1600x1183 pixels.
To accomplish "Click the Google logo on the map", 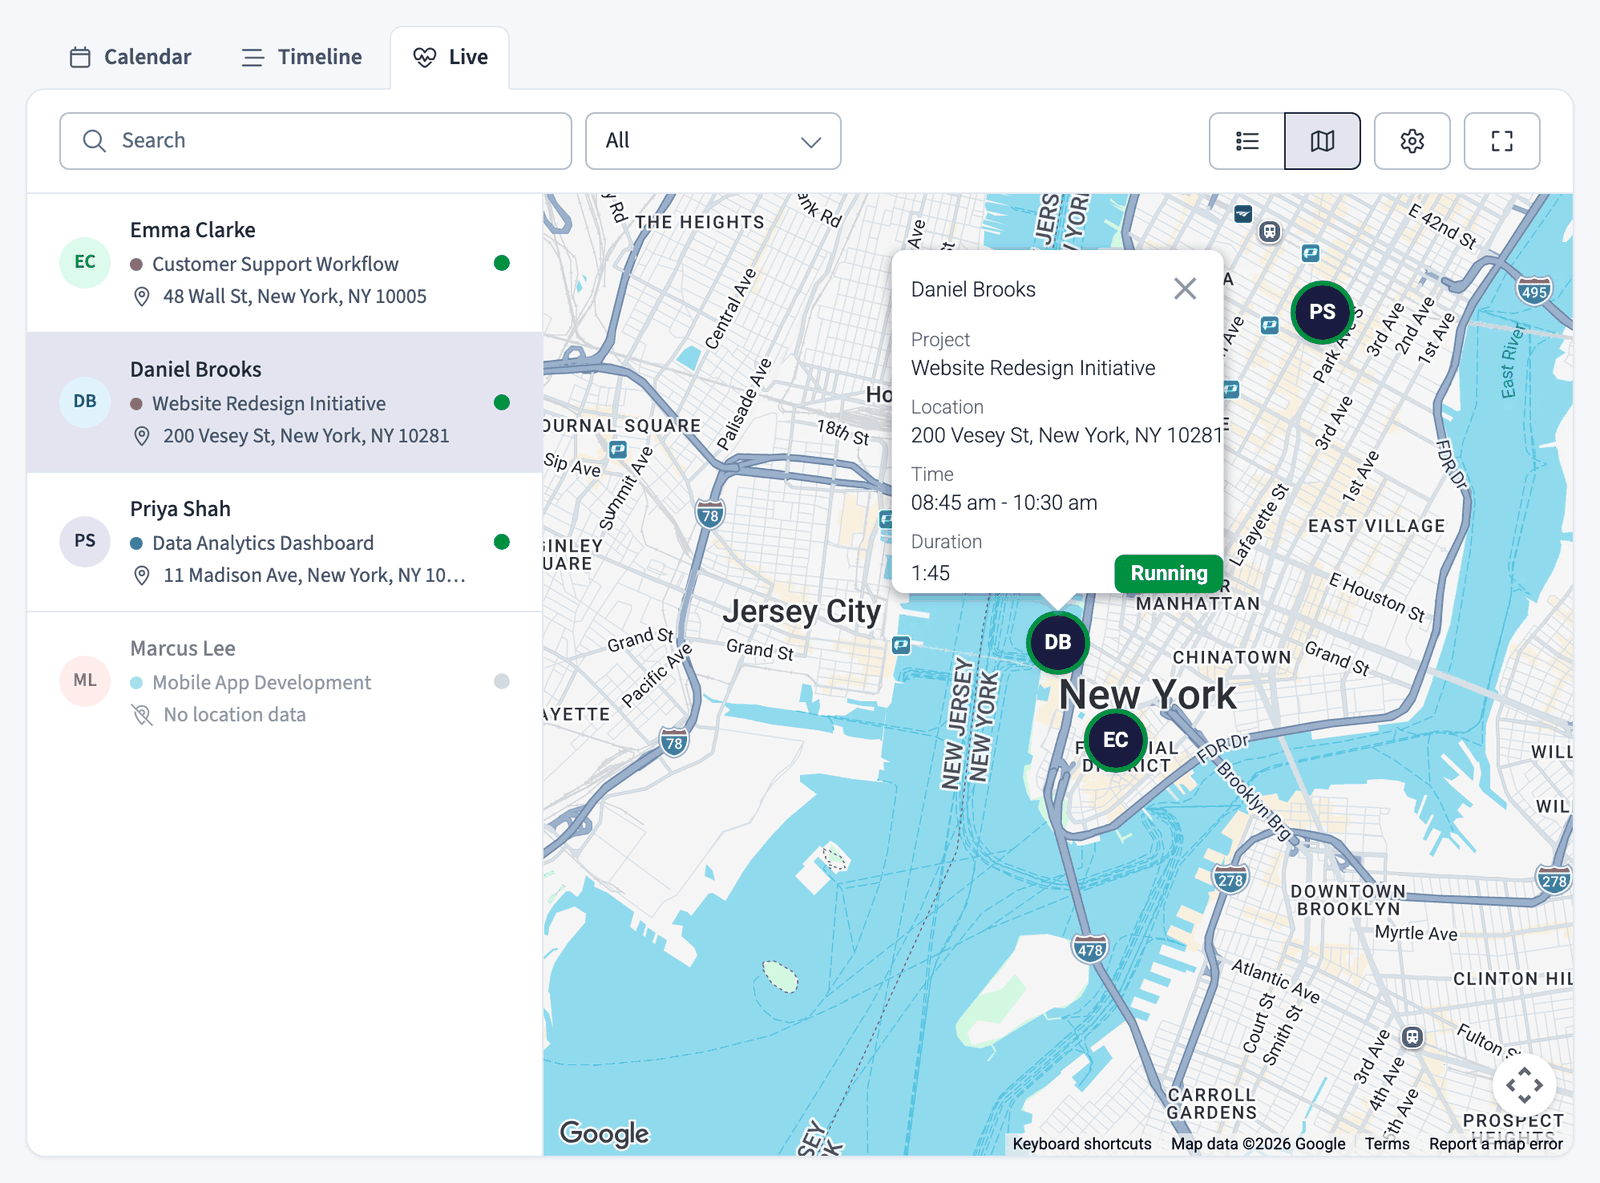I will 604,1133.
